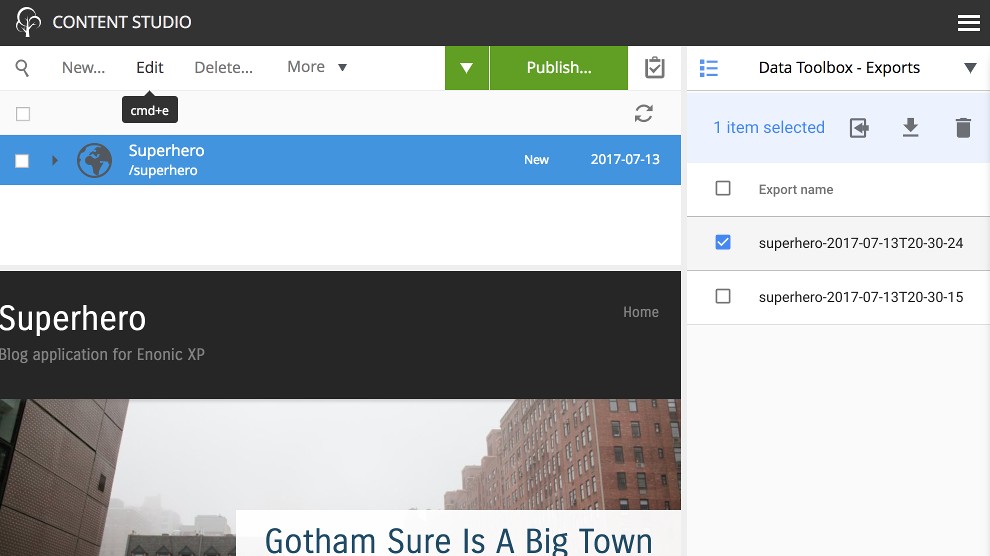Screen dimensions: 990x556
Task: Open Gotham Sure Is A Big Town post
Action: [458, 541]
